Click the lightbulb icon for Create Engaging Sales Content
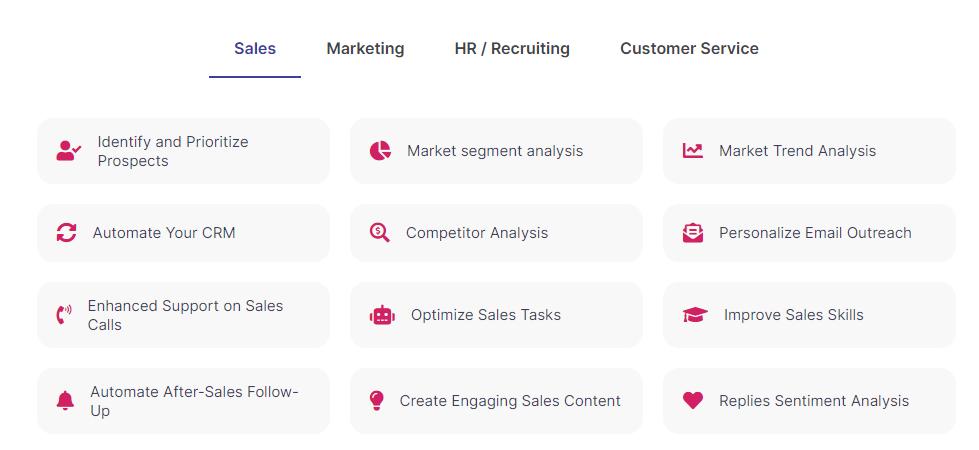Screen dimensions: 979x450 point(376,401)
